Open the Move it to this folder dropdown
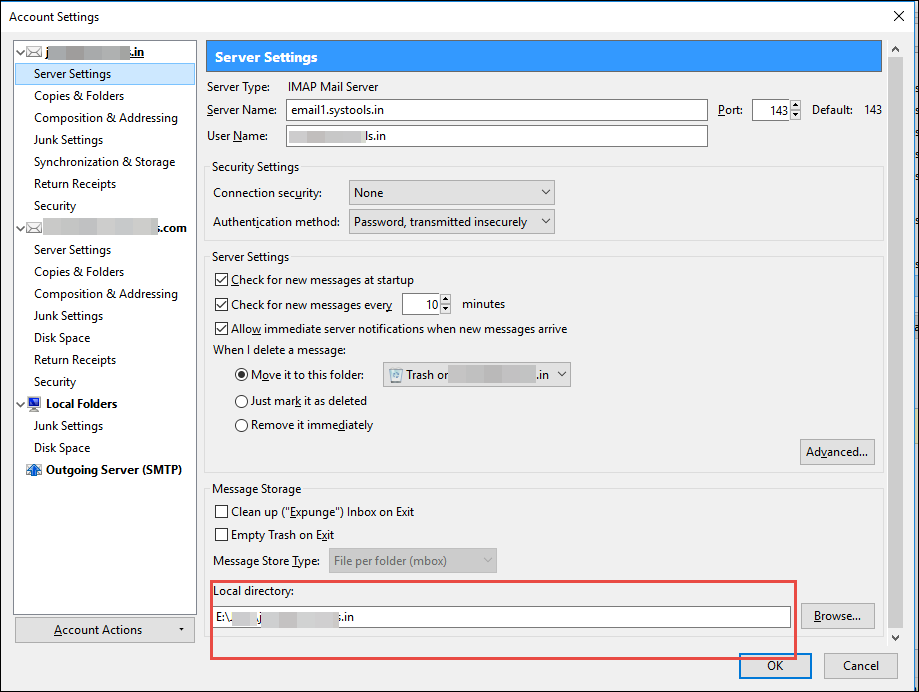This screenshot has height=692, width=919. pos(476,375)
